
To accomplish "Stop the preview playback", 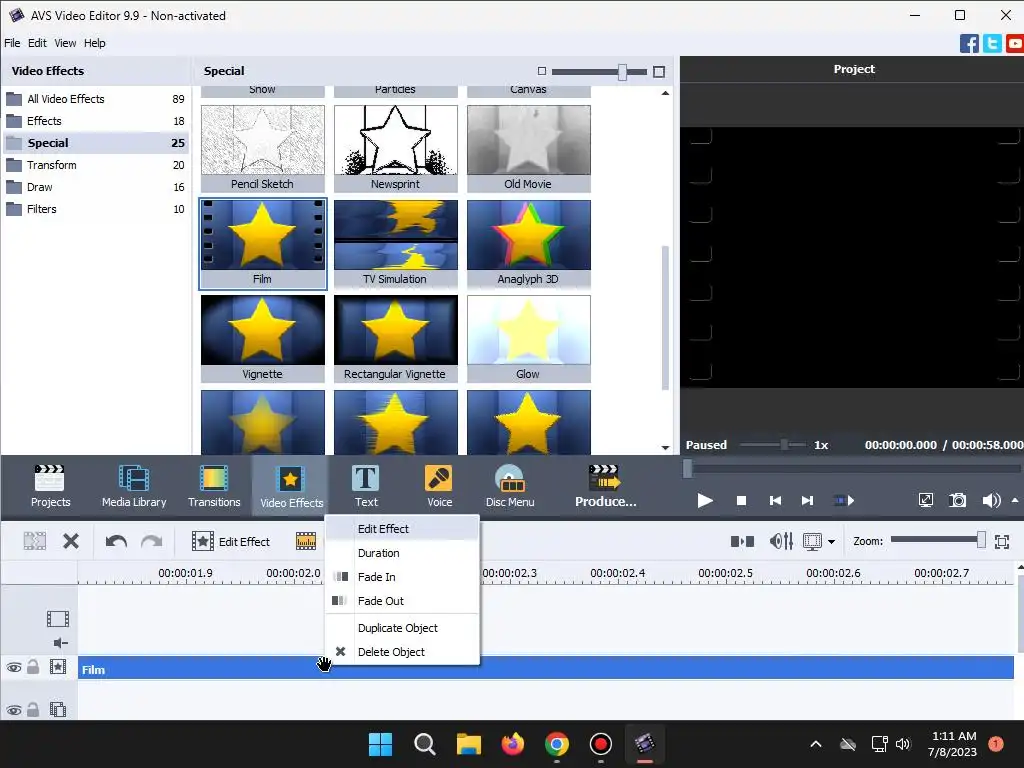I will 741,500.
